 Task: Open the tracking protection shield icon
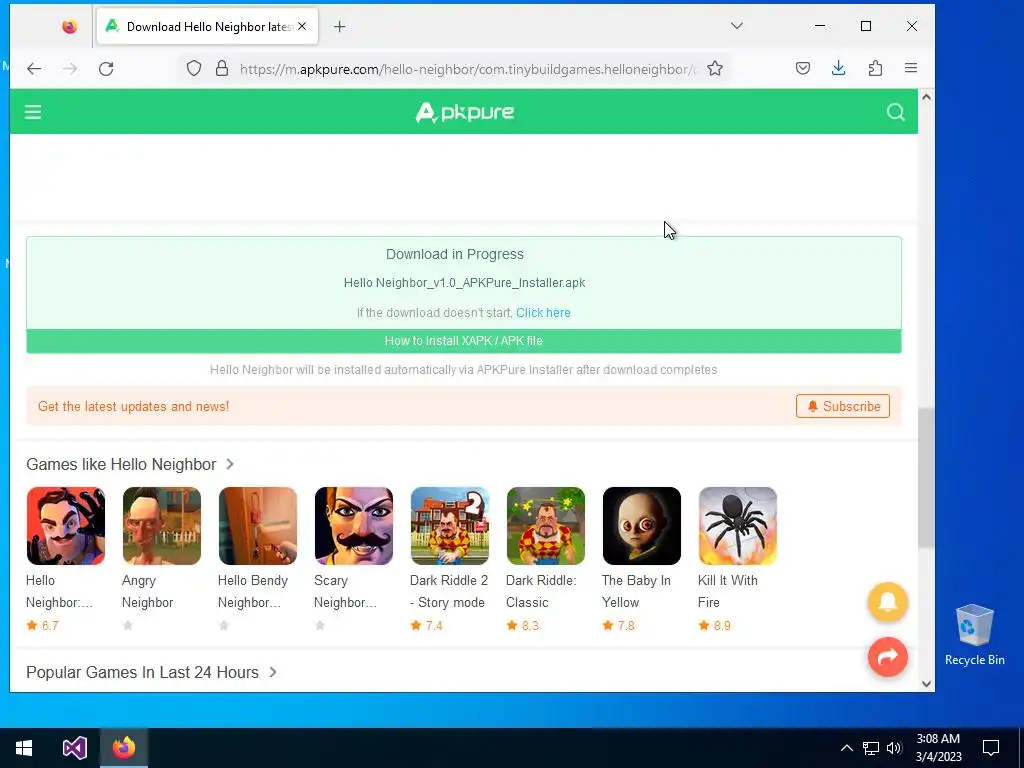tap(194, 69)
